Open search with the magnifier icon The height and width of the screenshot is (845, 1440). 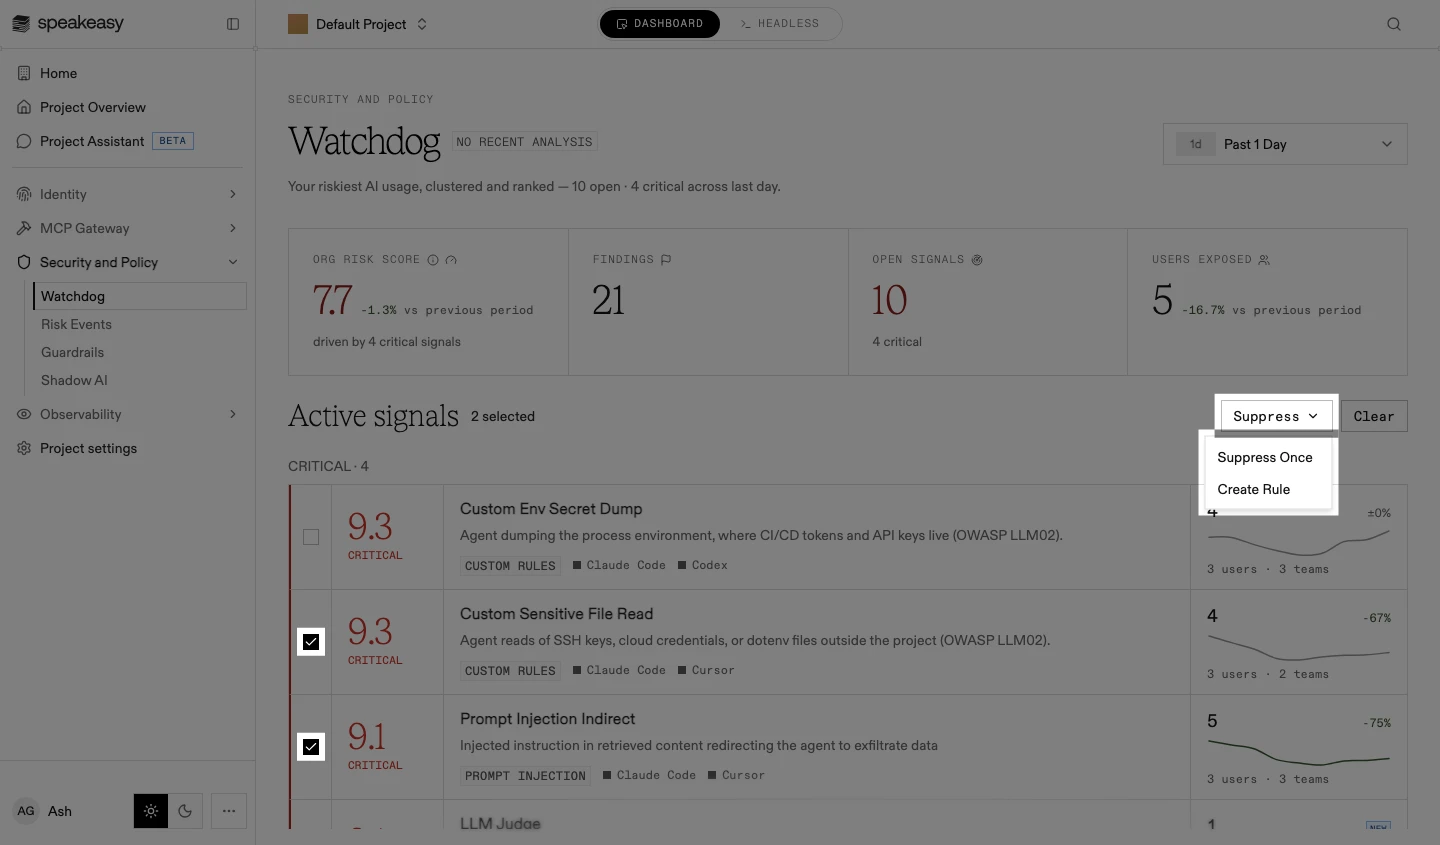click(x=1394, y=24)
